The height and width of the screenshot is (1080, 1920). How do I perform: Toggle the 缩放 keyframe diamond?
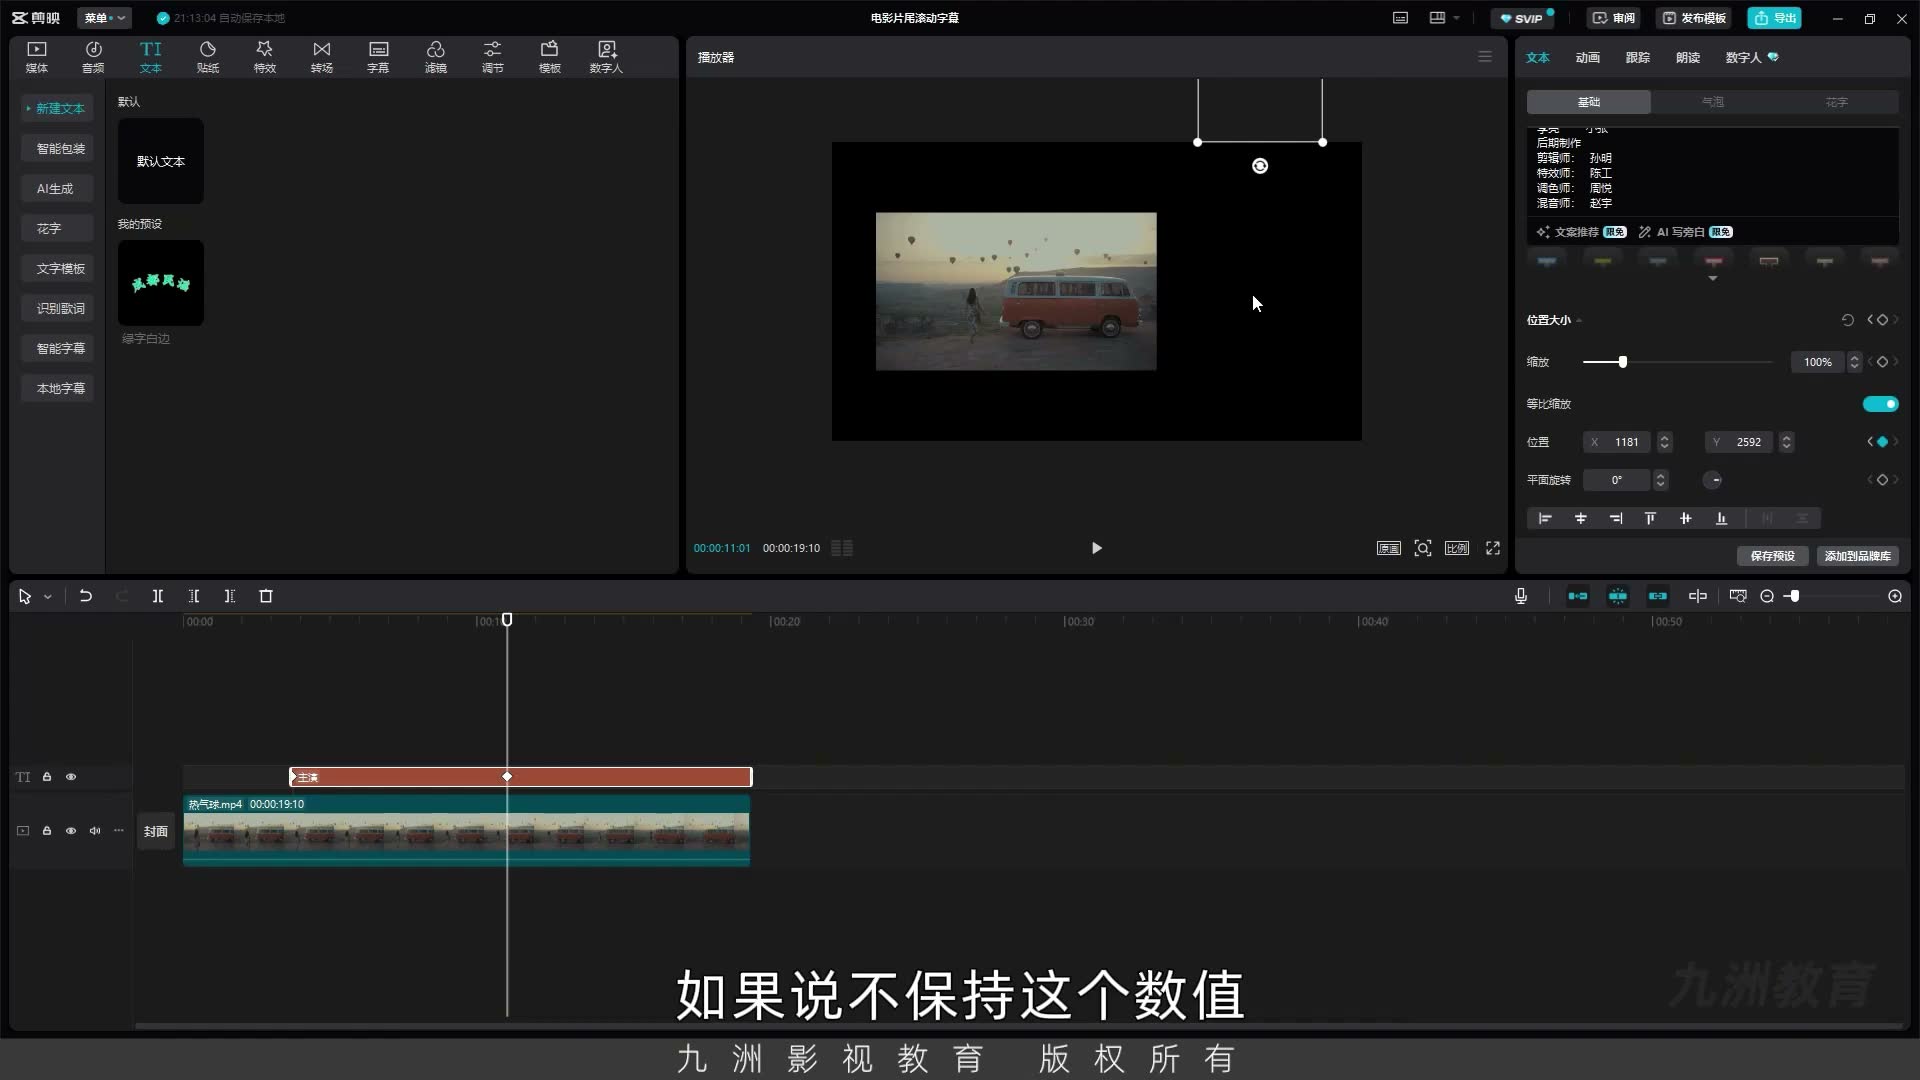pyautogui.click(x=1882, y=362)
